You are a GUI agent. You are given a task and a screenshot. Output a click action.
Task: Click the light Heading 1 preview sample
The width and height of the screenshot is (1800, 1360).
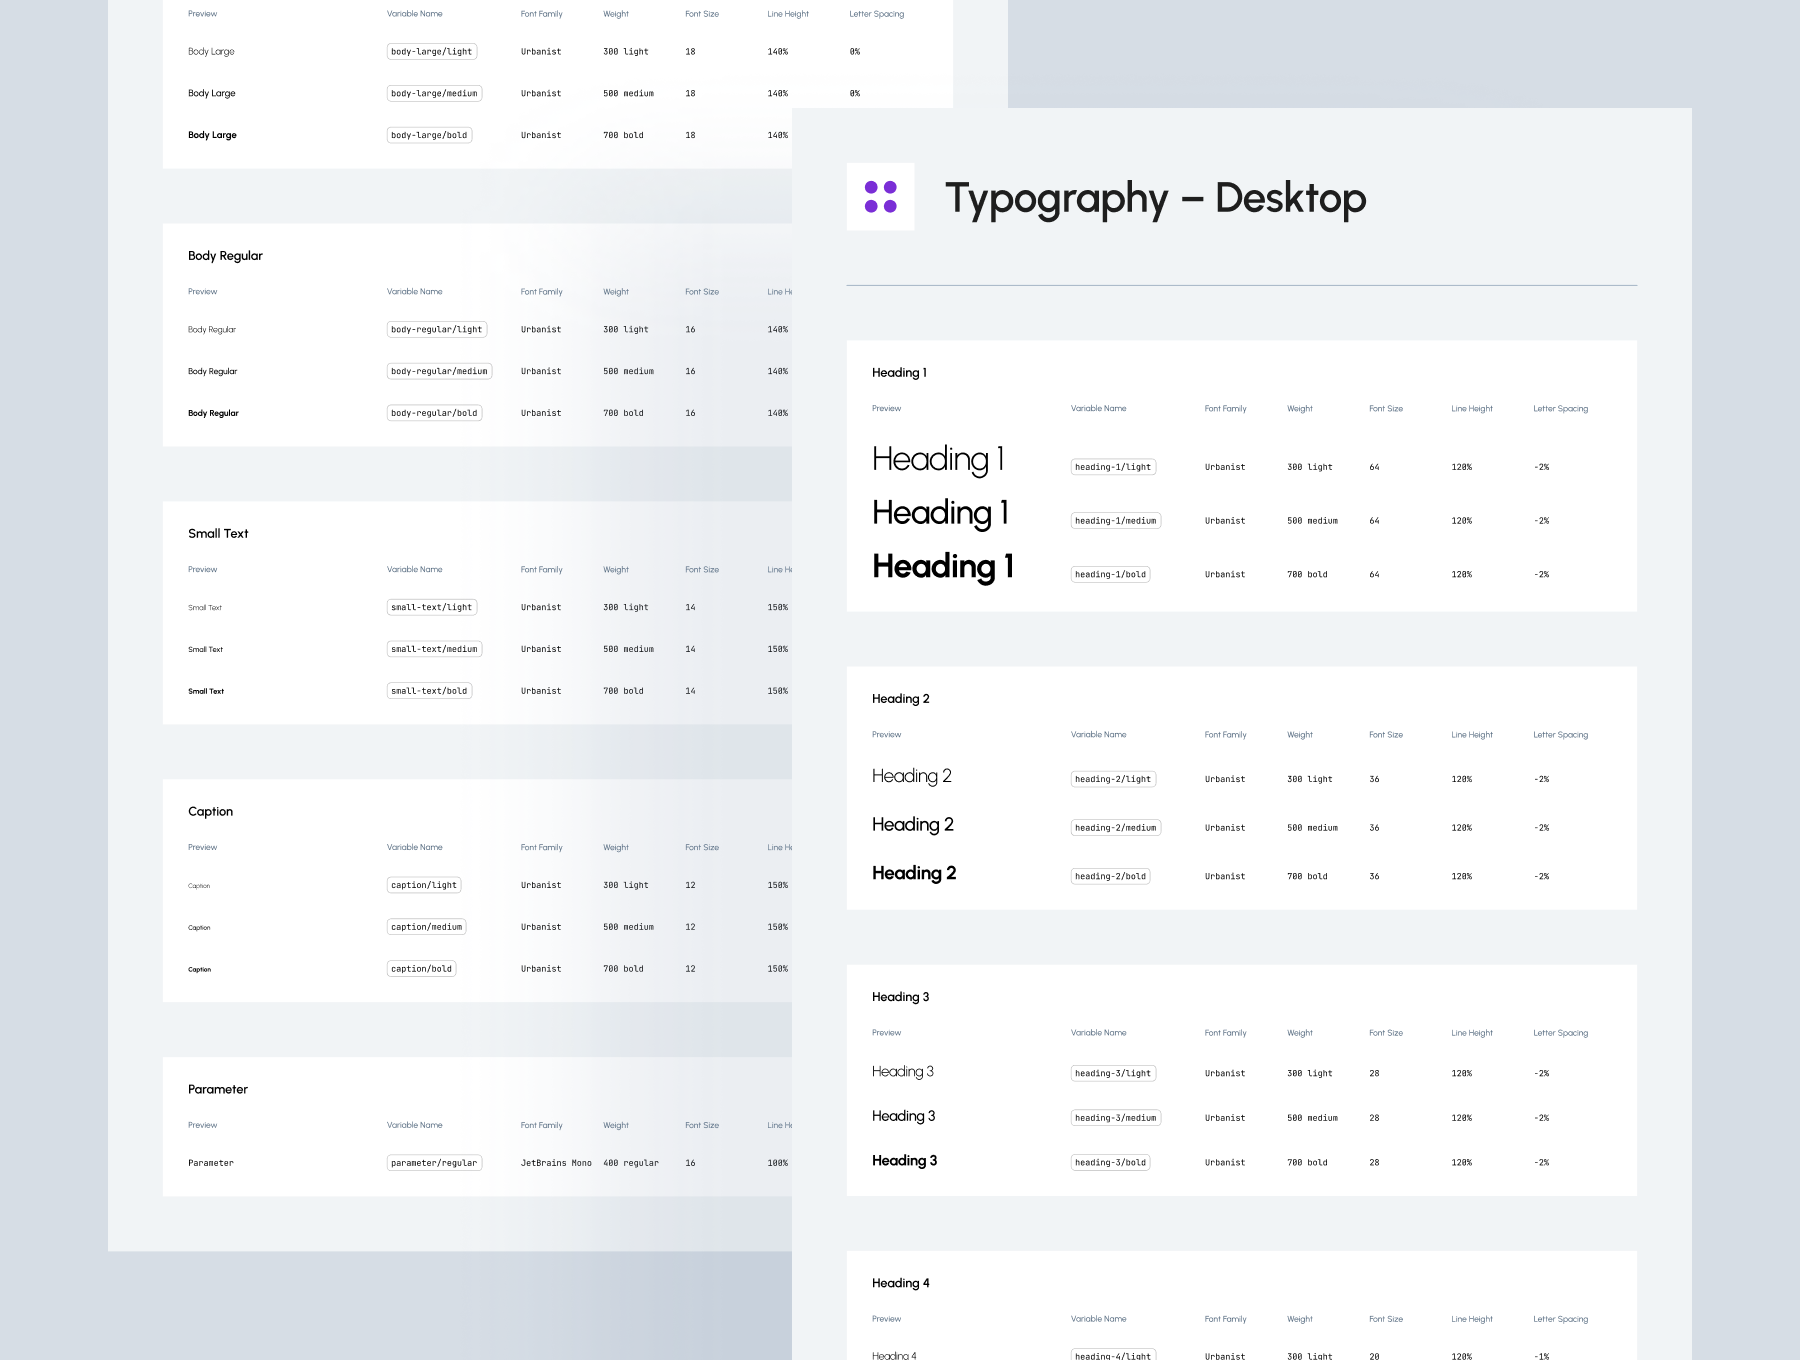(x=938, y=459)
